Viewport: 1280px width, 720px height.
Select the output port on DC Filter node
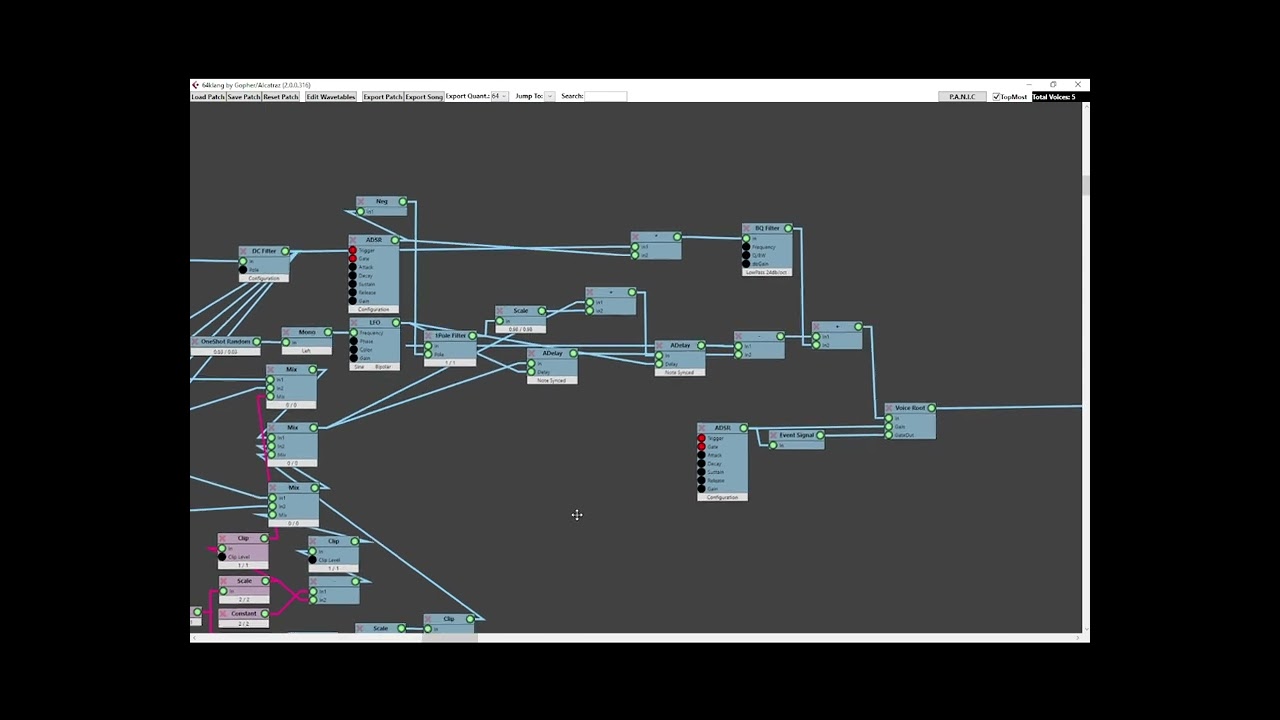point(285,252)
